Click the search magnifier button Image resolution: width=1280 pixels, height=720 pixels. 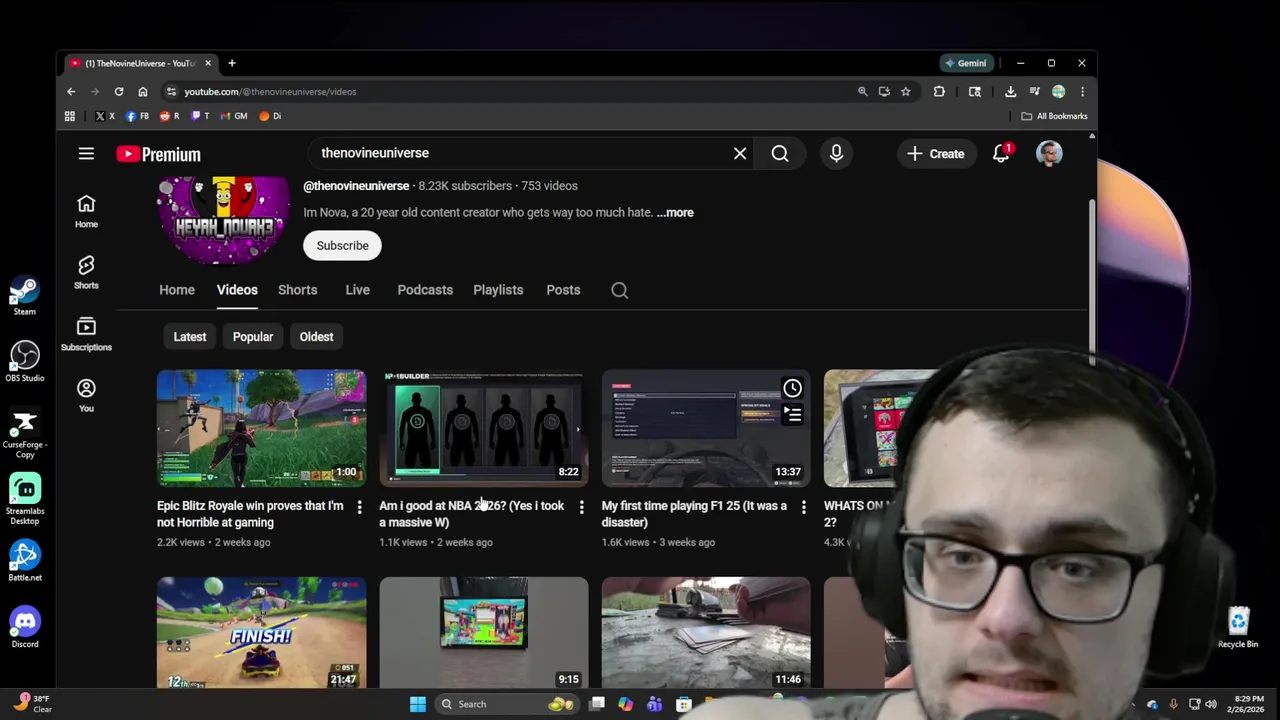pos(780,153)
